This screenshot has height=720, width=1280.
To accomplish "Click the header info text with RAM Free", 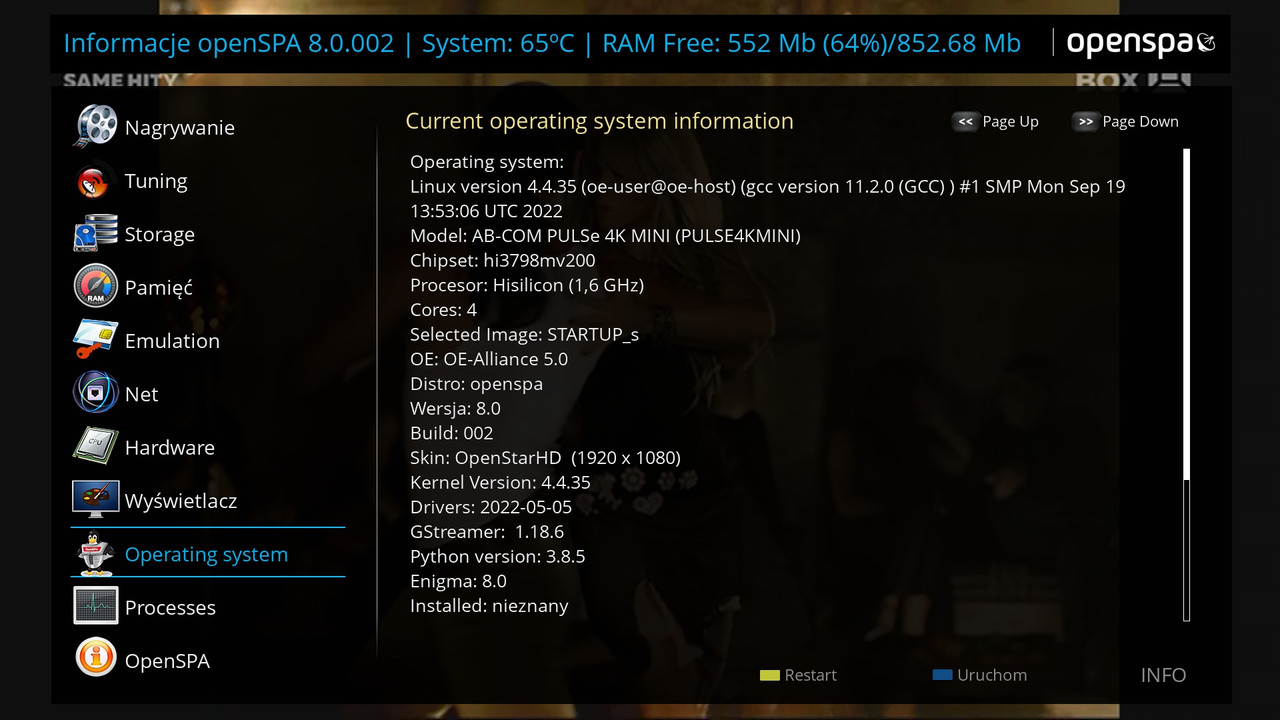I will [x=542, y=43].
